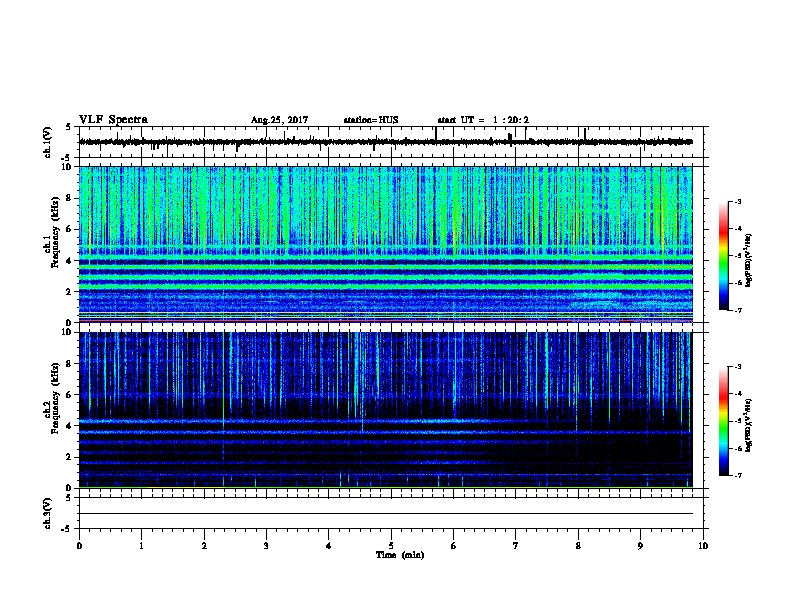This screenshot has height=612, width=792.
Task: Click time axis tick label "2"
Action: pyautogui.click(x=204, y=546)
